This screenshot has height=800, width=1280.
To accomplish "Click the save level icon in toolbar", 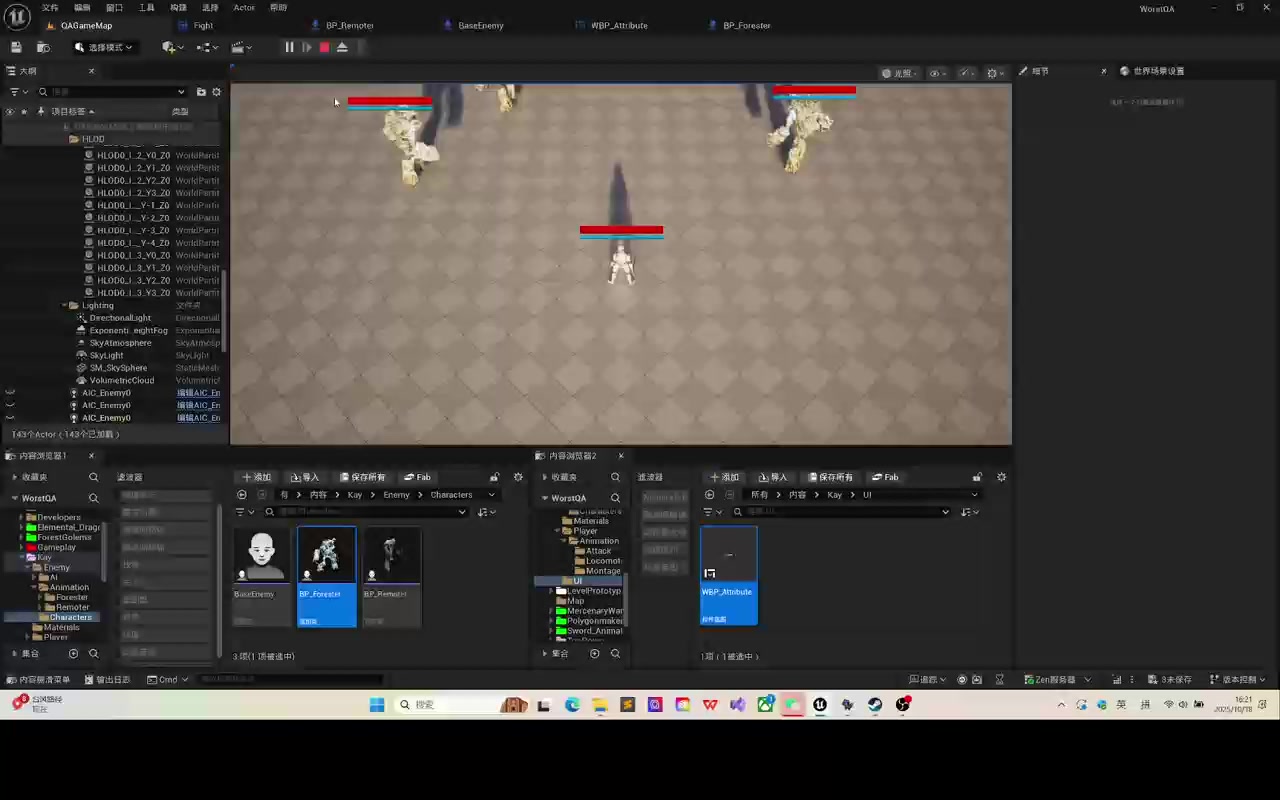I will pyautogui.click(x=16, y=47).
